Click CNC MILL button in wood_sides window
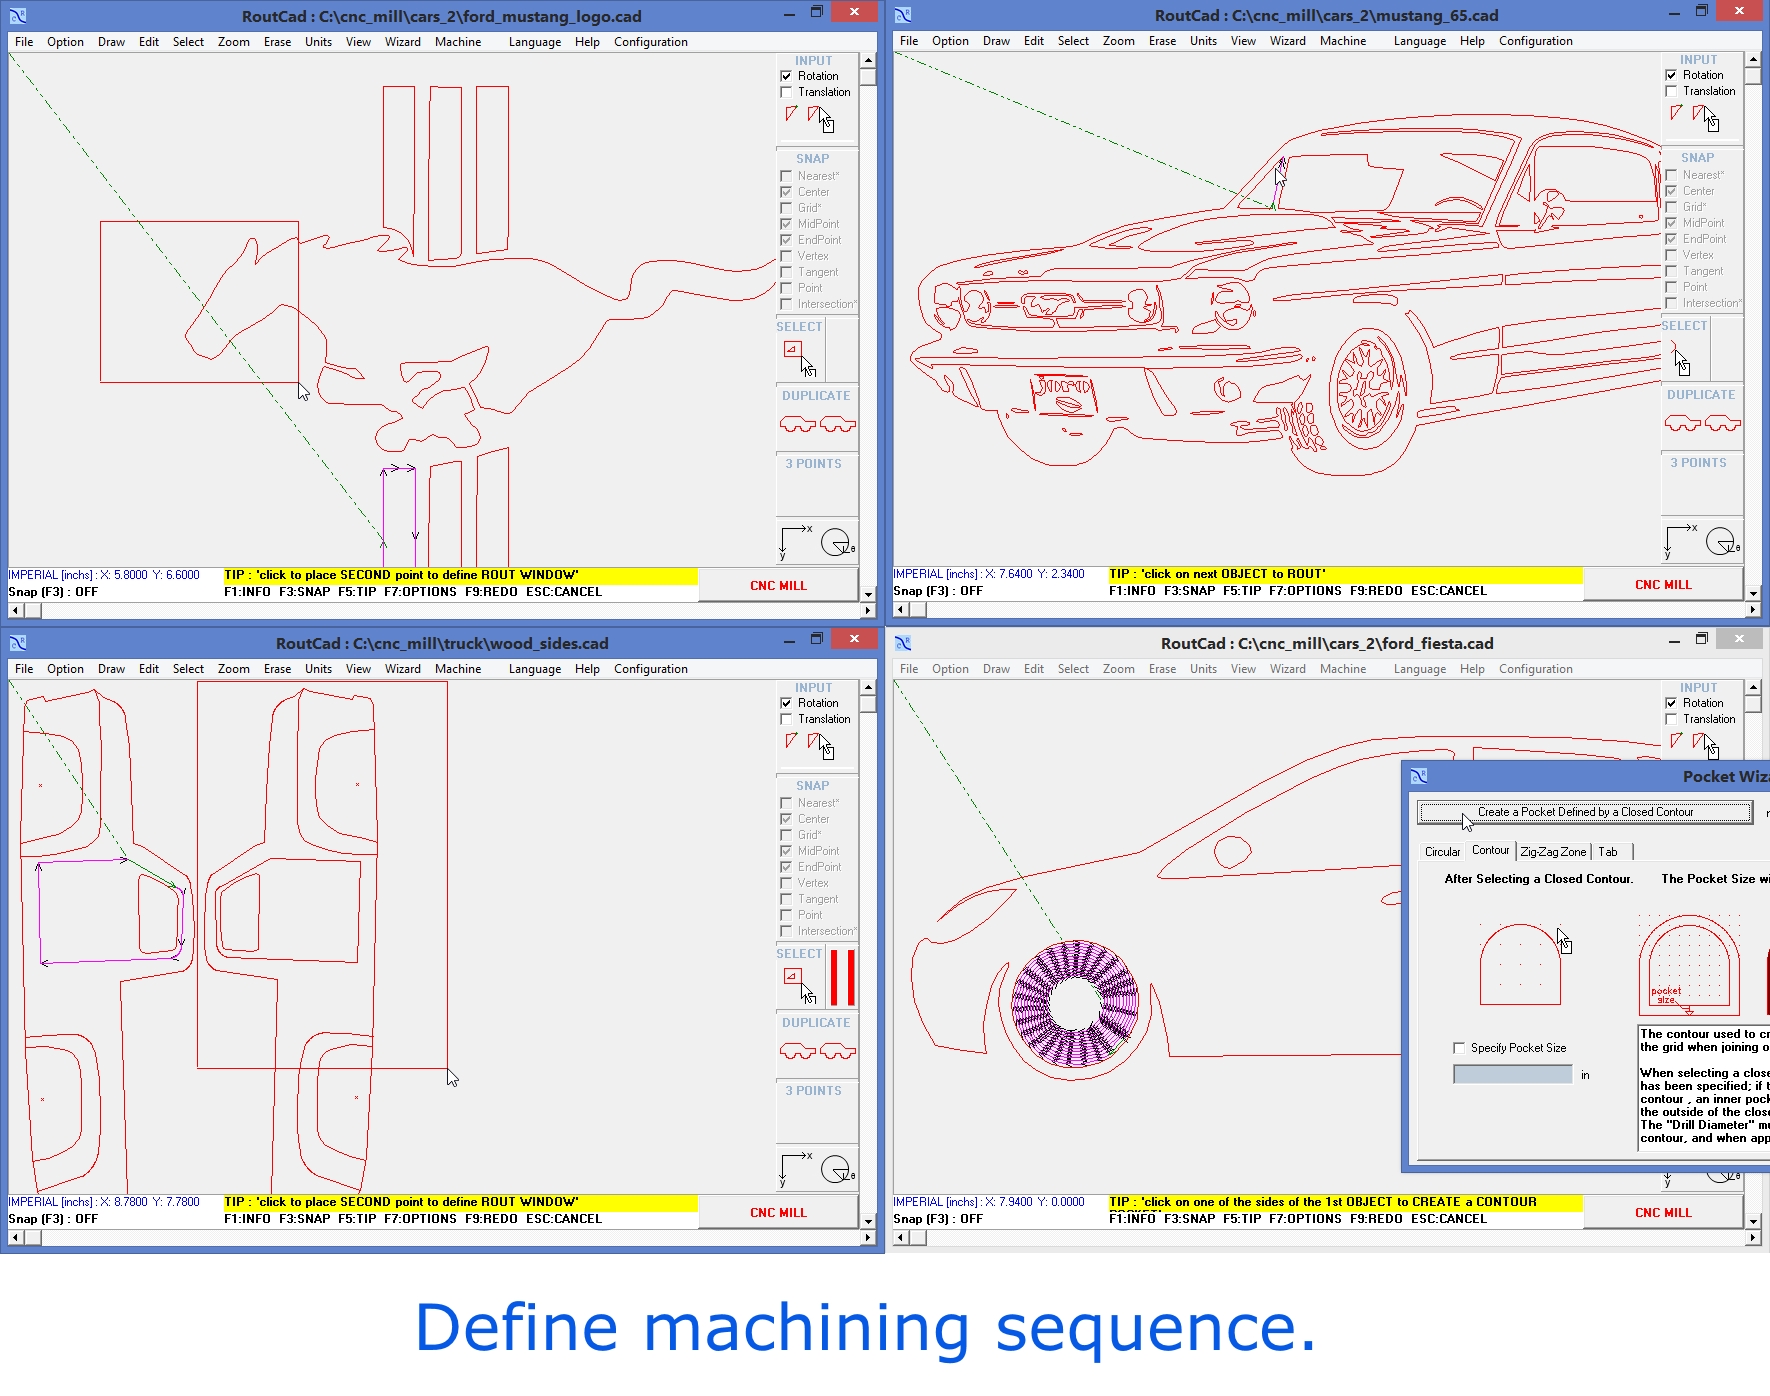Screen dimensions: 1770x1396 coord(778,1213)
